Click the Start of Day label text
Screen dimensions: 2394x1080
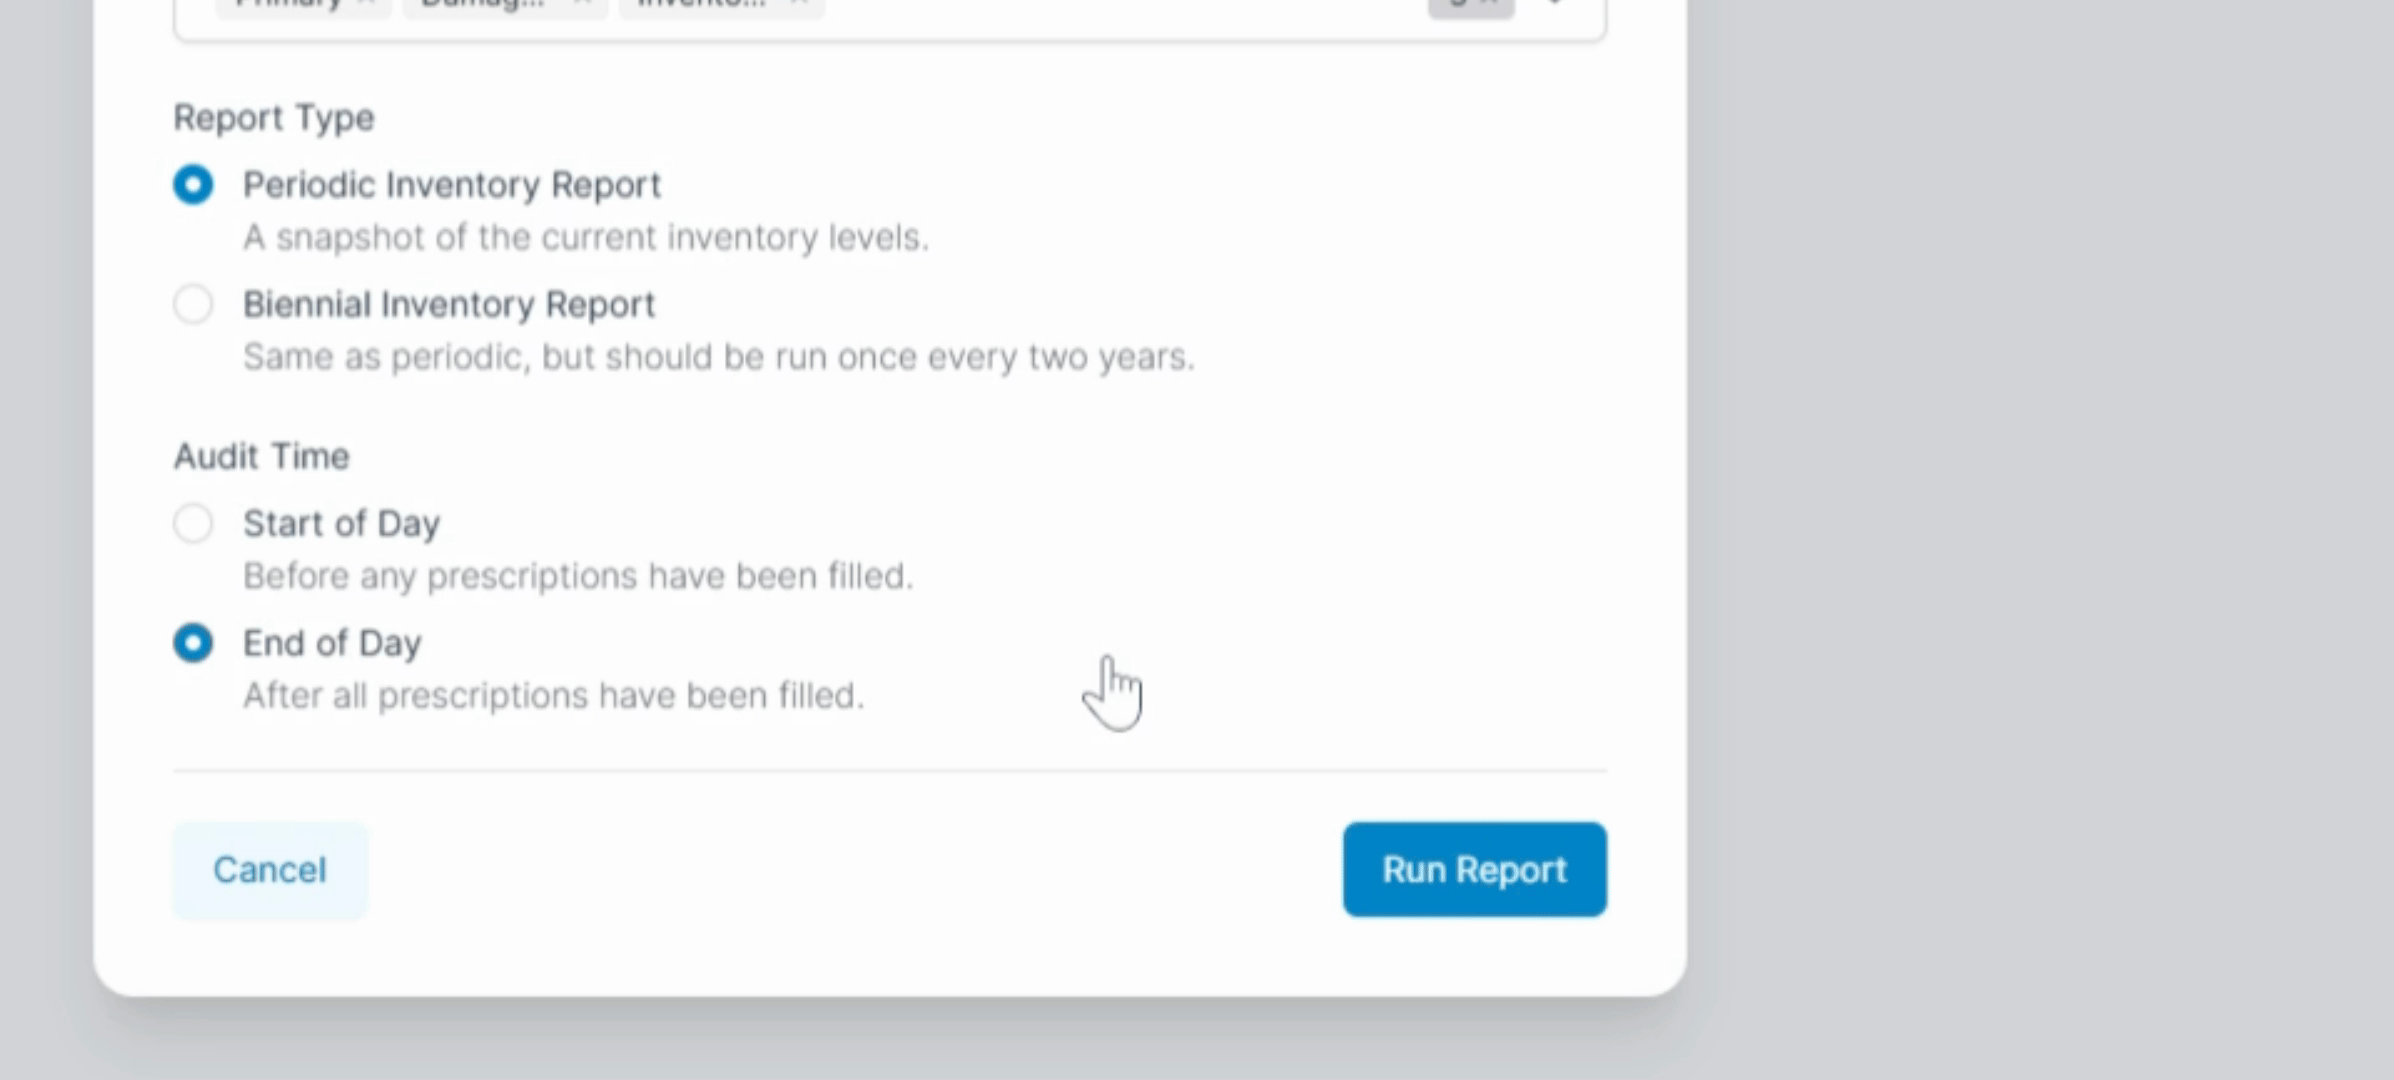(341, 522)
